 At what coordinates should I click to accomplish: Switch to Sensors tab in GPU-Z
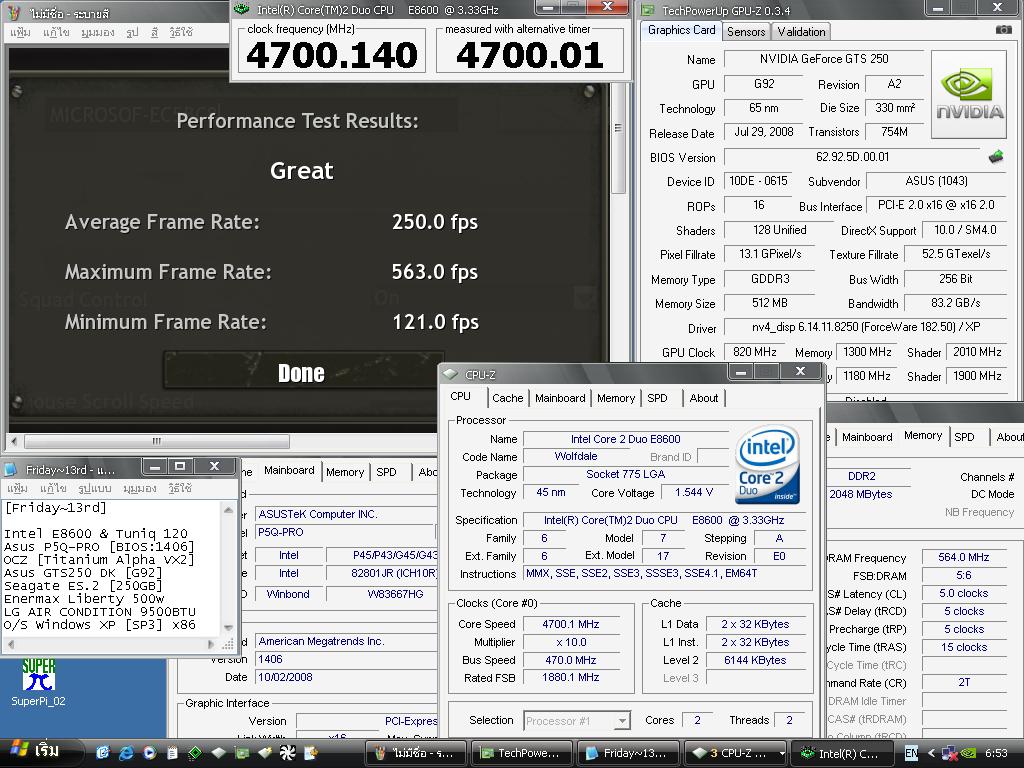746,31
